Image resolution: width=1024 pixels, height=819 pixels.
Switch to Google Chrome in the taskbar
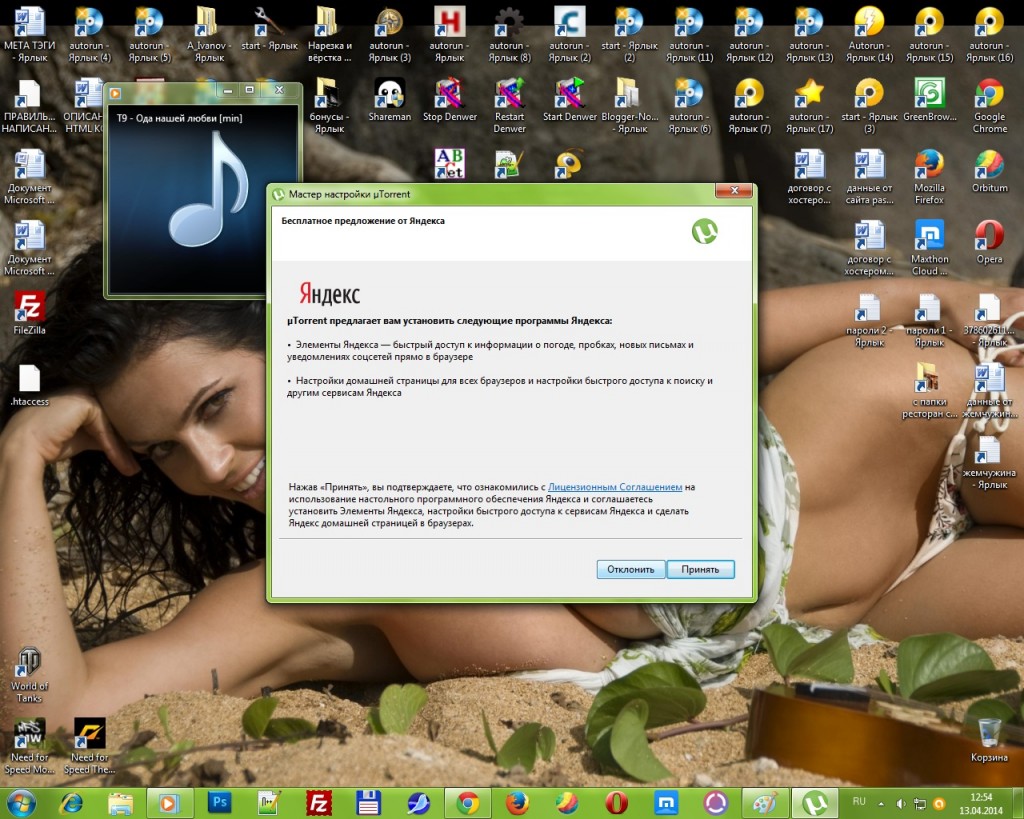pyautogui.click(x=468, y=803)
